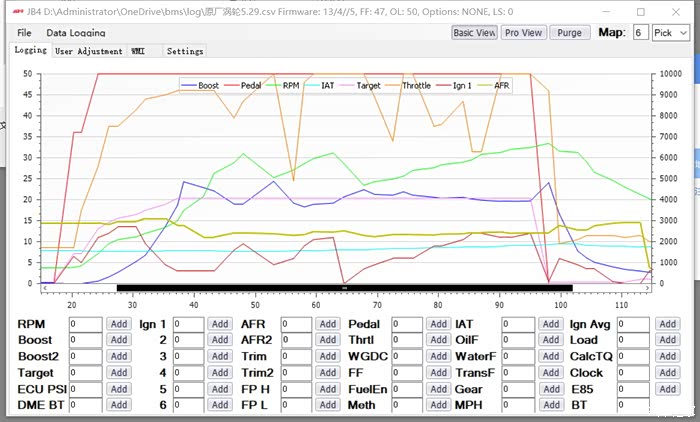
Task: Click the Throttle legend entry
Action: coord(408,85)
